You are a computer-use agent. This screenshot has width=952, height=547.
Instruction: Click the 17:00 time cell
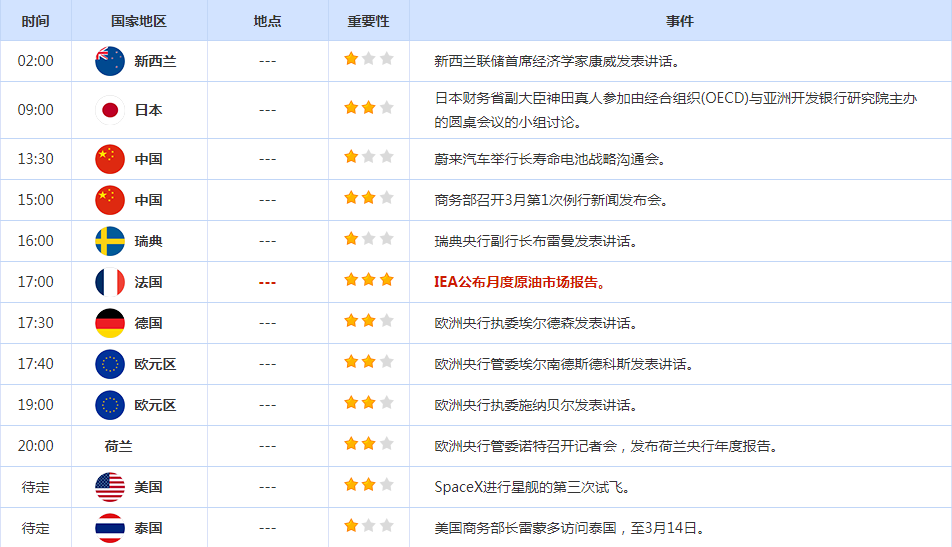click(35, 282)
